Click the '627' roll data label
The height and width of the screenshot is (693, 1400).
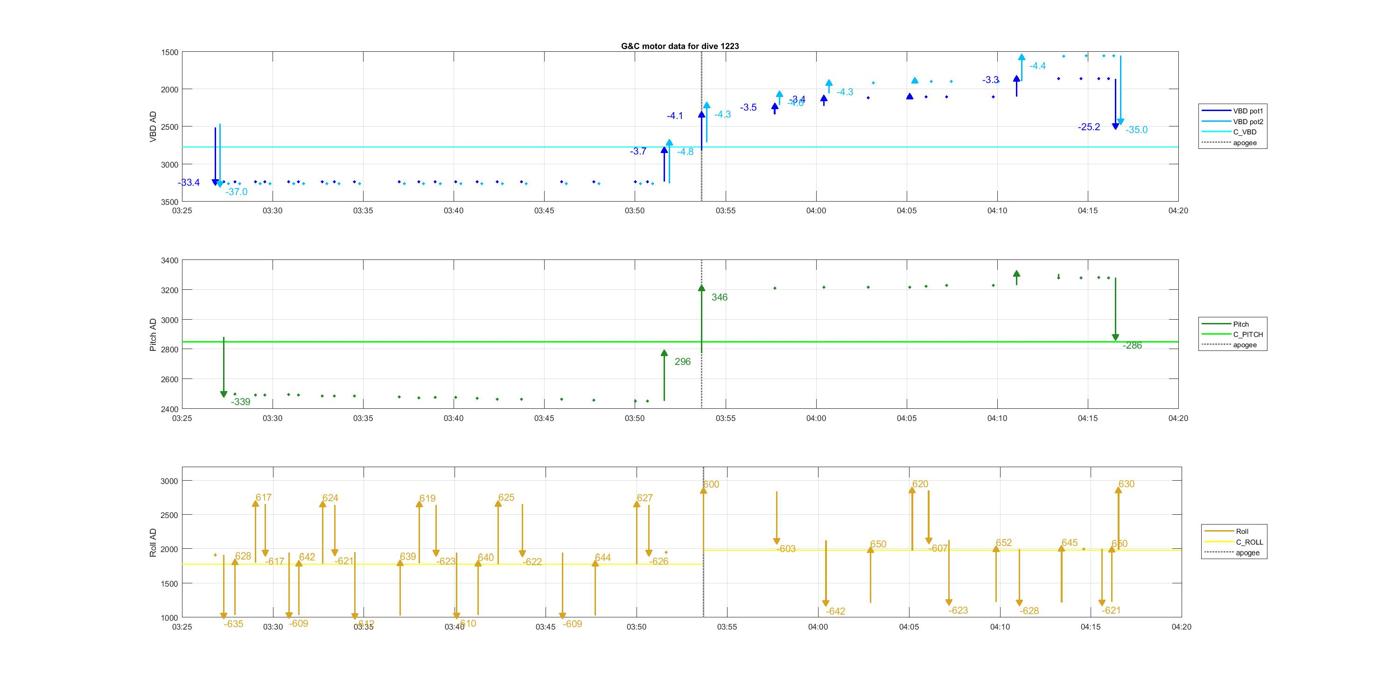pyautogui.click(x=645, y=498)
